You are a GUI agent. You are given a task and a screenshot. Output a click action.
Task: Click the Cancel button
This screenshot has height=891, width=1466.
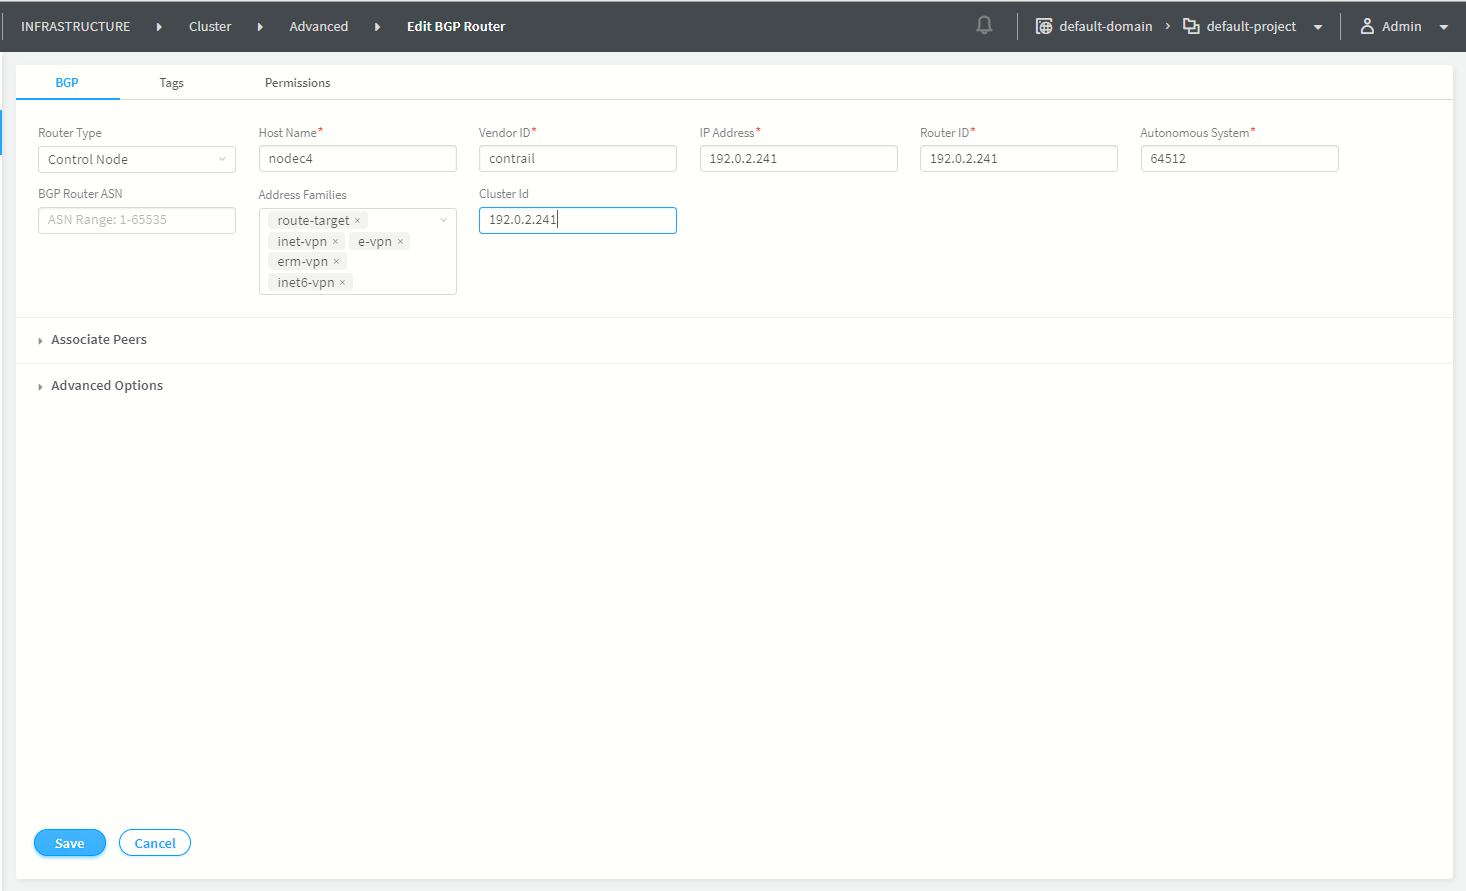click(x=155, y=843)
